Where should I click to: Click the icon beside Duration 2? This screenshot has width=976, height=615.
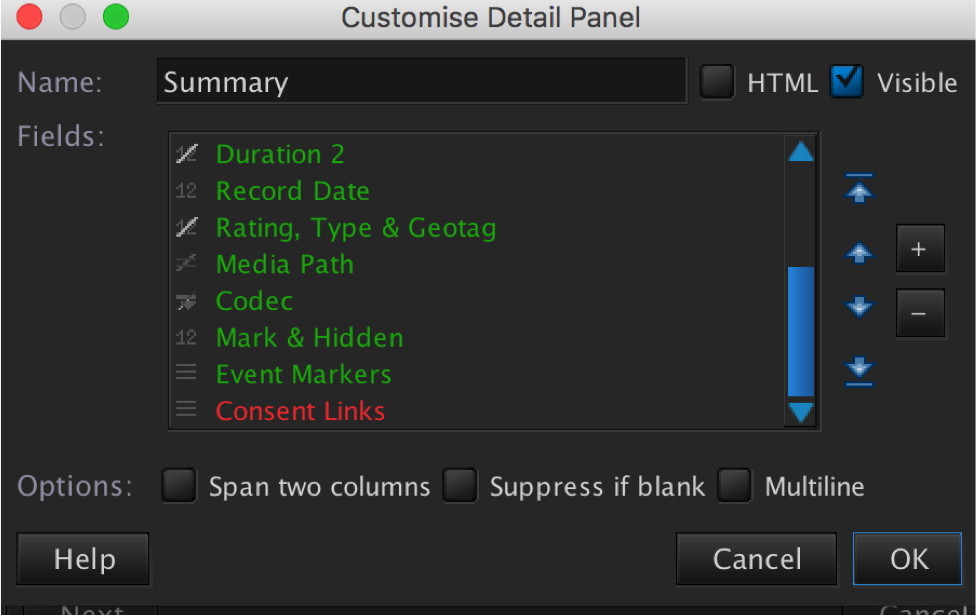(x=187, y=154)
